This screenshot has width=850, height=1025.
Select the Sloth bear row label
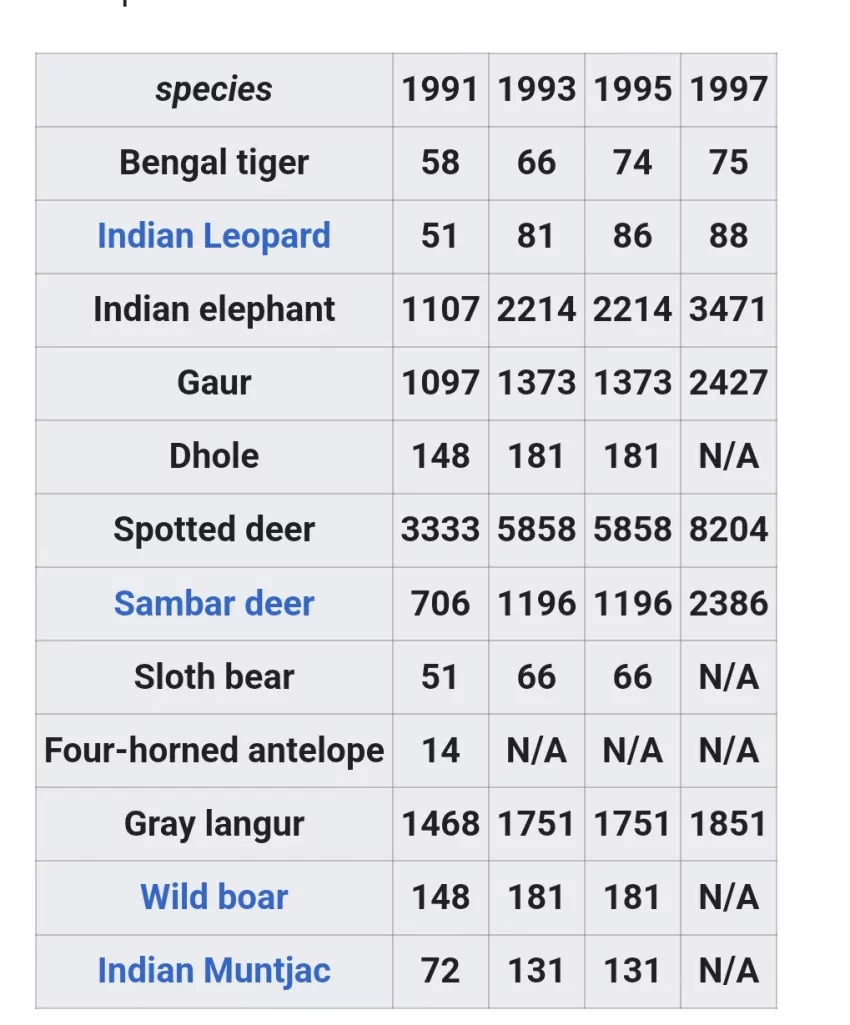pyautogui.click(x=214, y=676)
